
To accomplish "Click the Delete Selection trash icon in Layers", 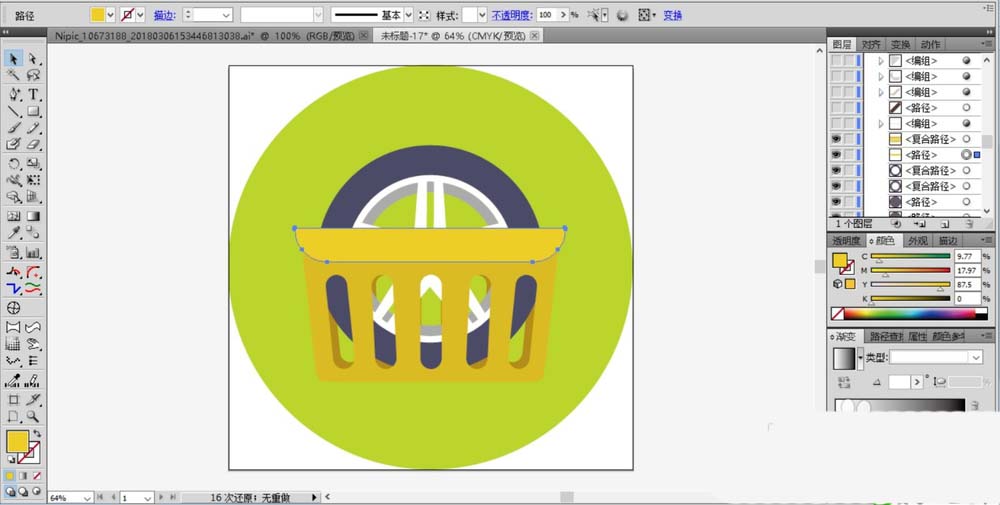I will point(969,224).
